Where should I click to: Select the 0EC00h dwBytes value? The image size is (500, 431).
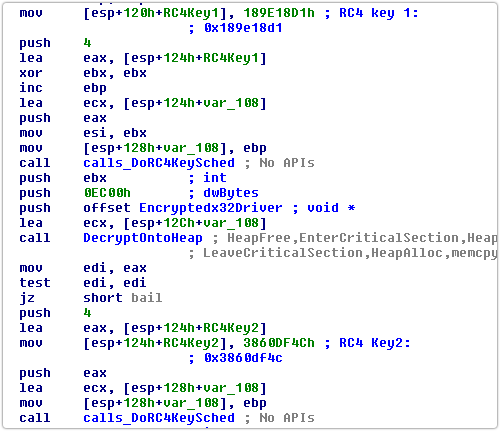point(107,193)
